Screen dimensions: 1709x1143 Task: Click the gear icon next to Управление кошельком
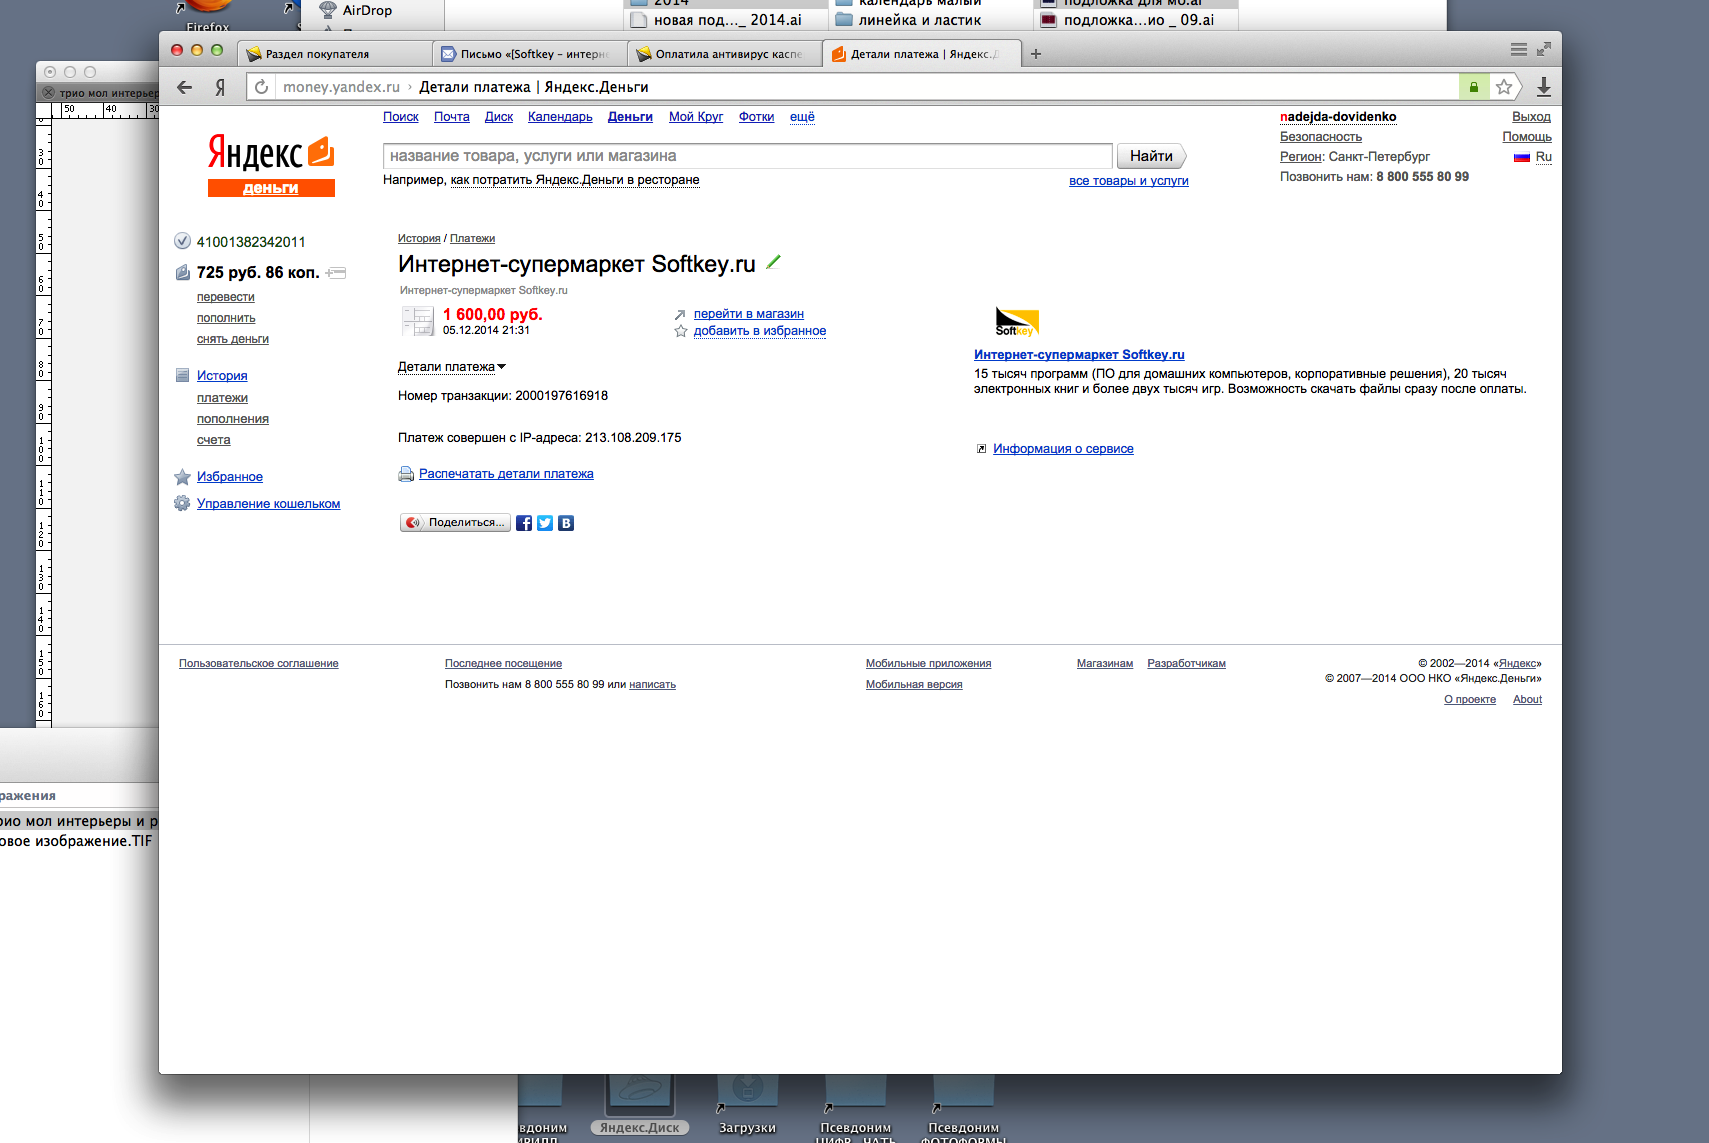pos(182,504)
